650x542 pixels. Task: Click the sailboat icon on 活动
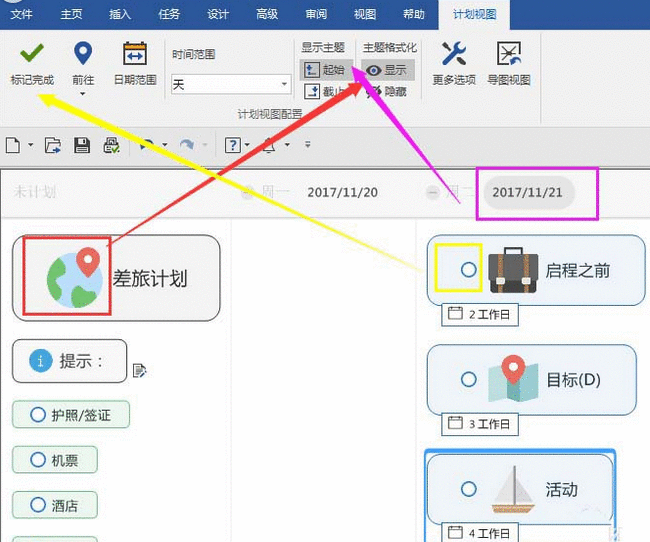[514, 489]
